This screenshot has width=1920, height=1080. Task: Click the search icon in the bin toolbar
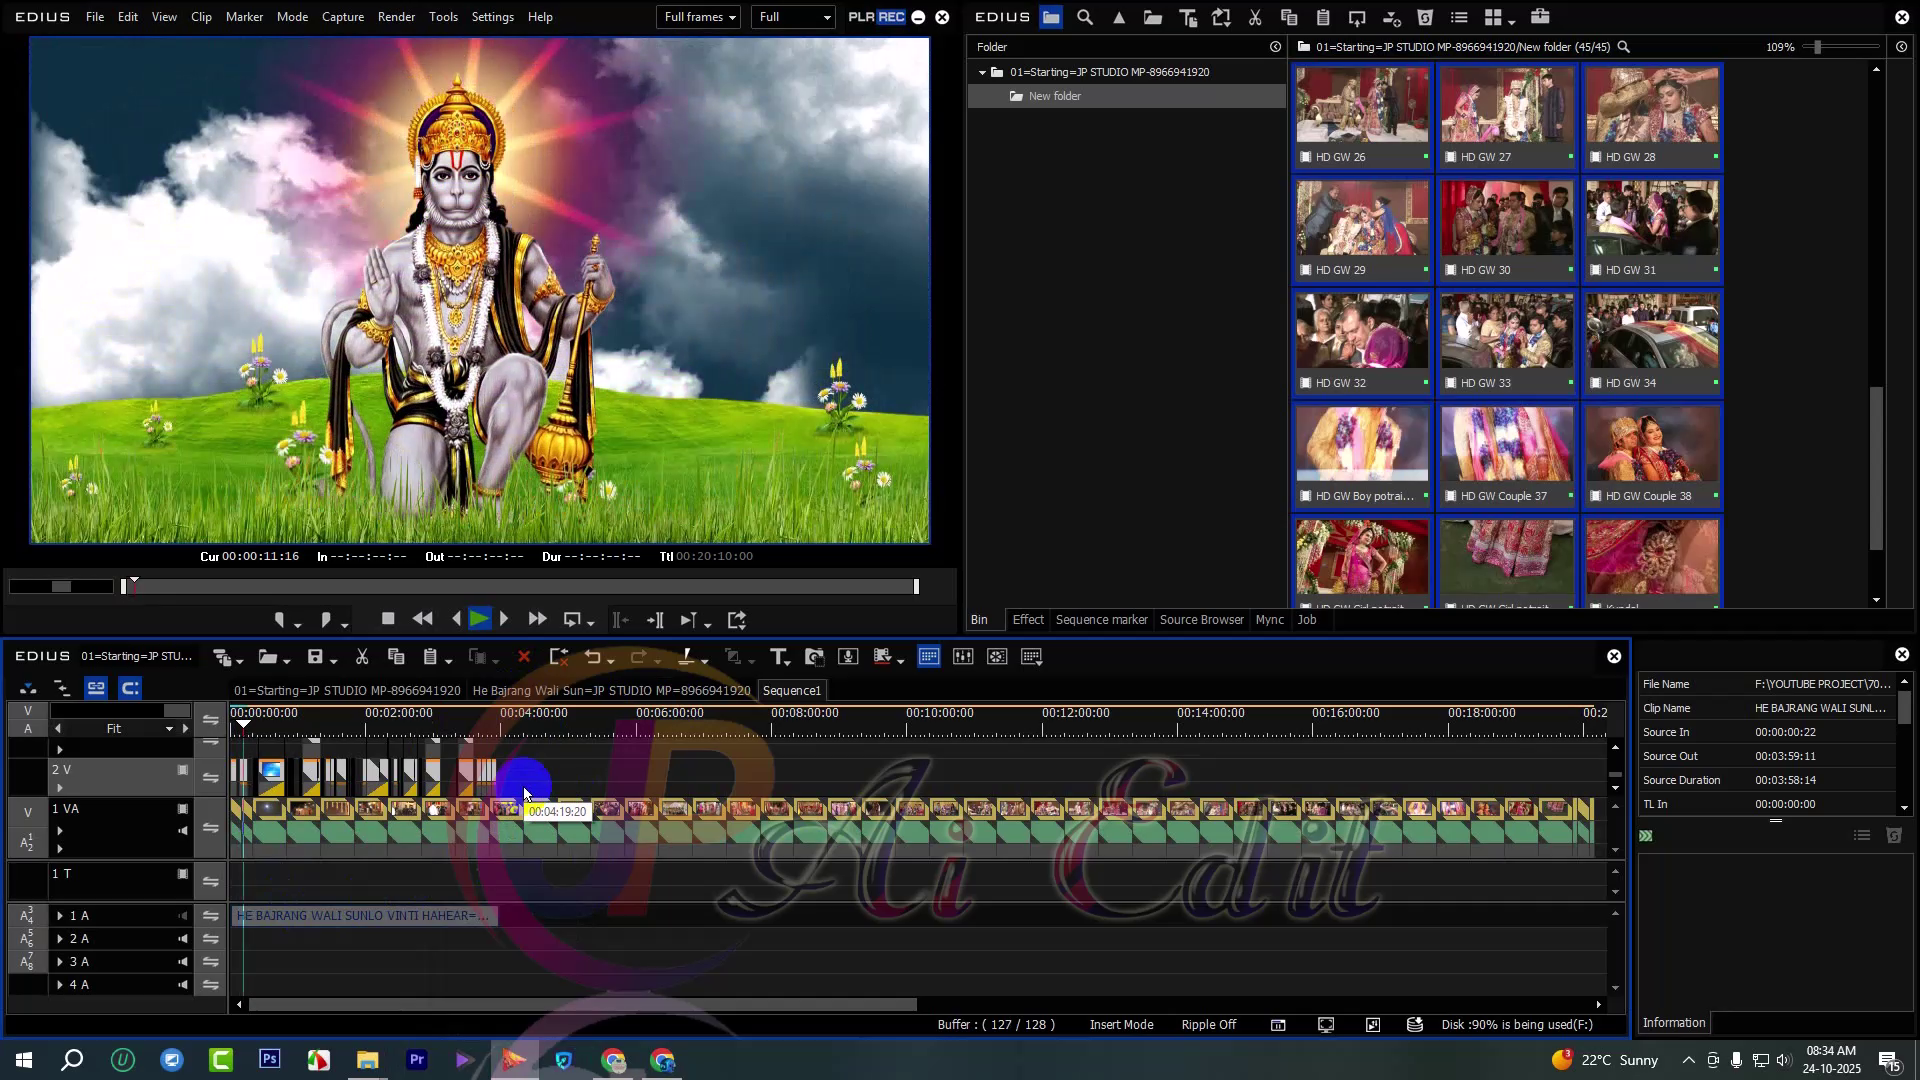pyautogui.click(x=1085, y=17)
